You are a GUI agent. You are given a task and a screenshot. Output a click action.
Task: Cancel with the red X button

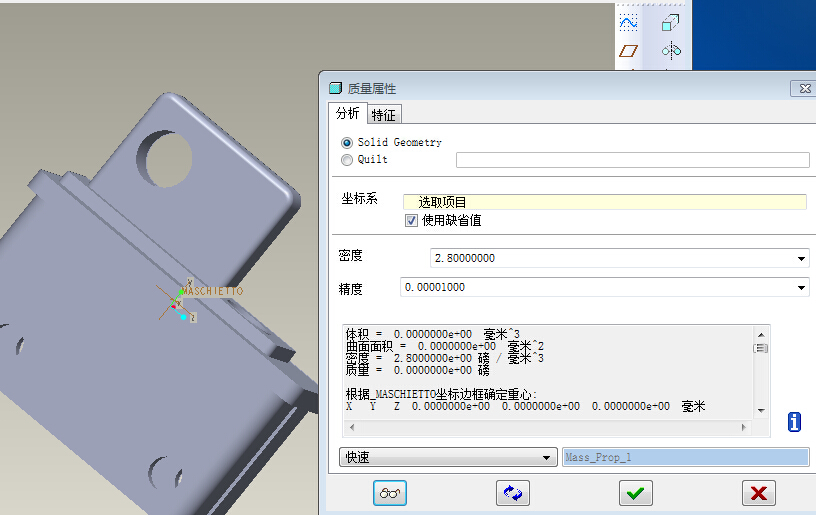(x=758, y=493)
